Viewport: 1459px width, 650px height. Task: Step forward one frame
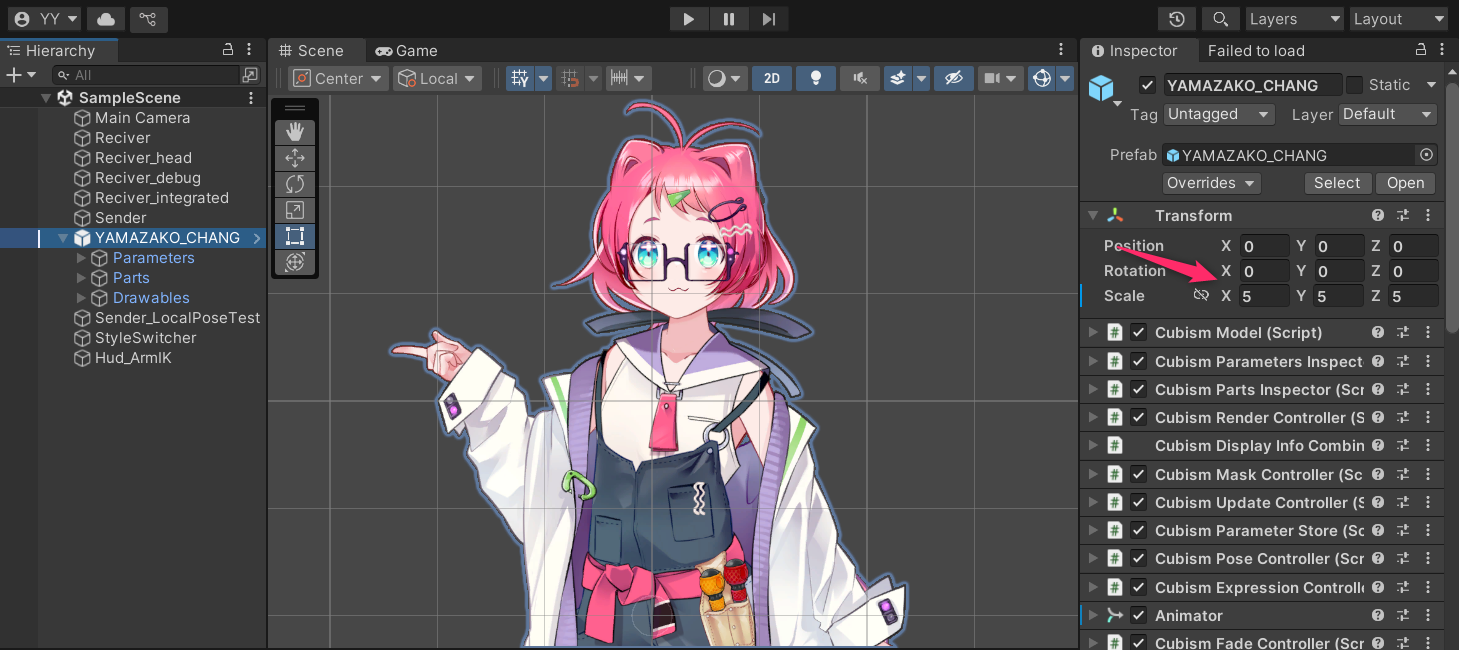coord(769,19)
